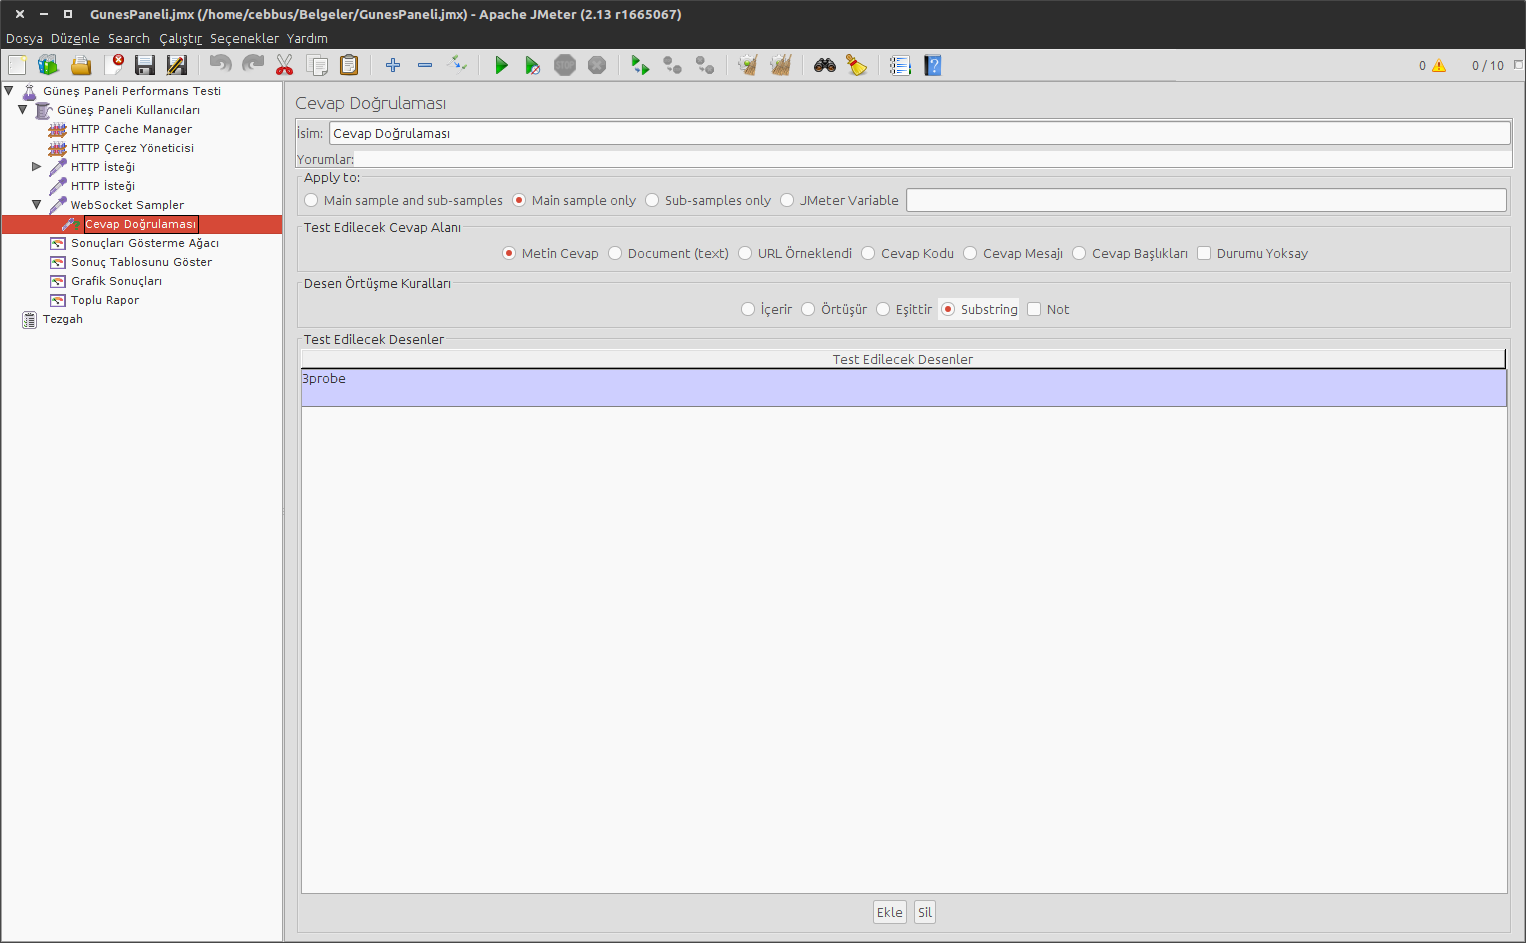Image resolution: width=1526 pixels, height=943 pixels.
Task: Open the Çalıştır menu
Action: (180, 39)
